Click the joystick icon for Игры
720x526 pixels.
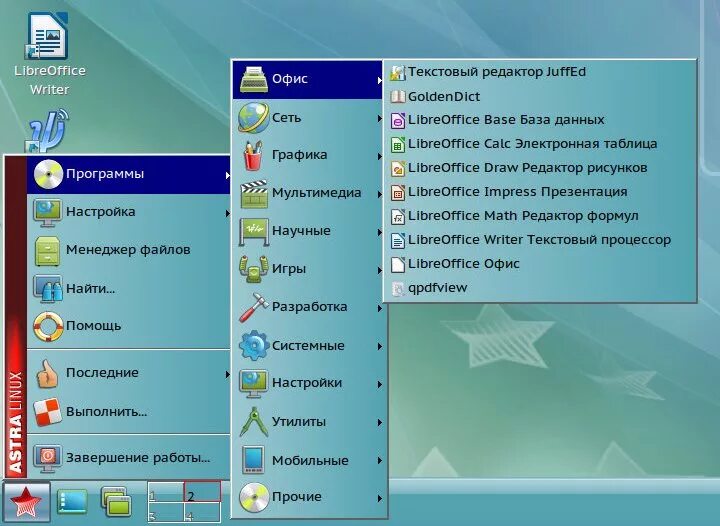(253, 269)
